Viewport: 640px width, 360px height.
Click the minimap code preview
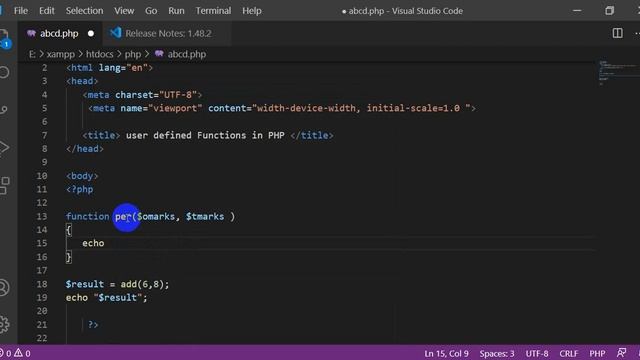[x=618, y=73]
